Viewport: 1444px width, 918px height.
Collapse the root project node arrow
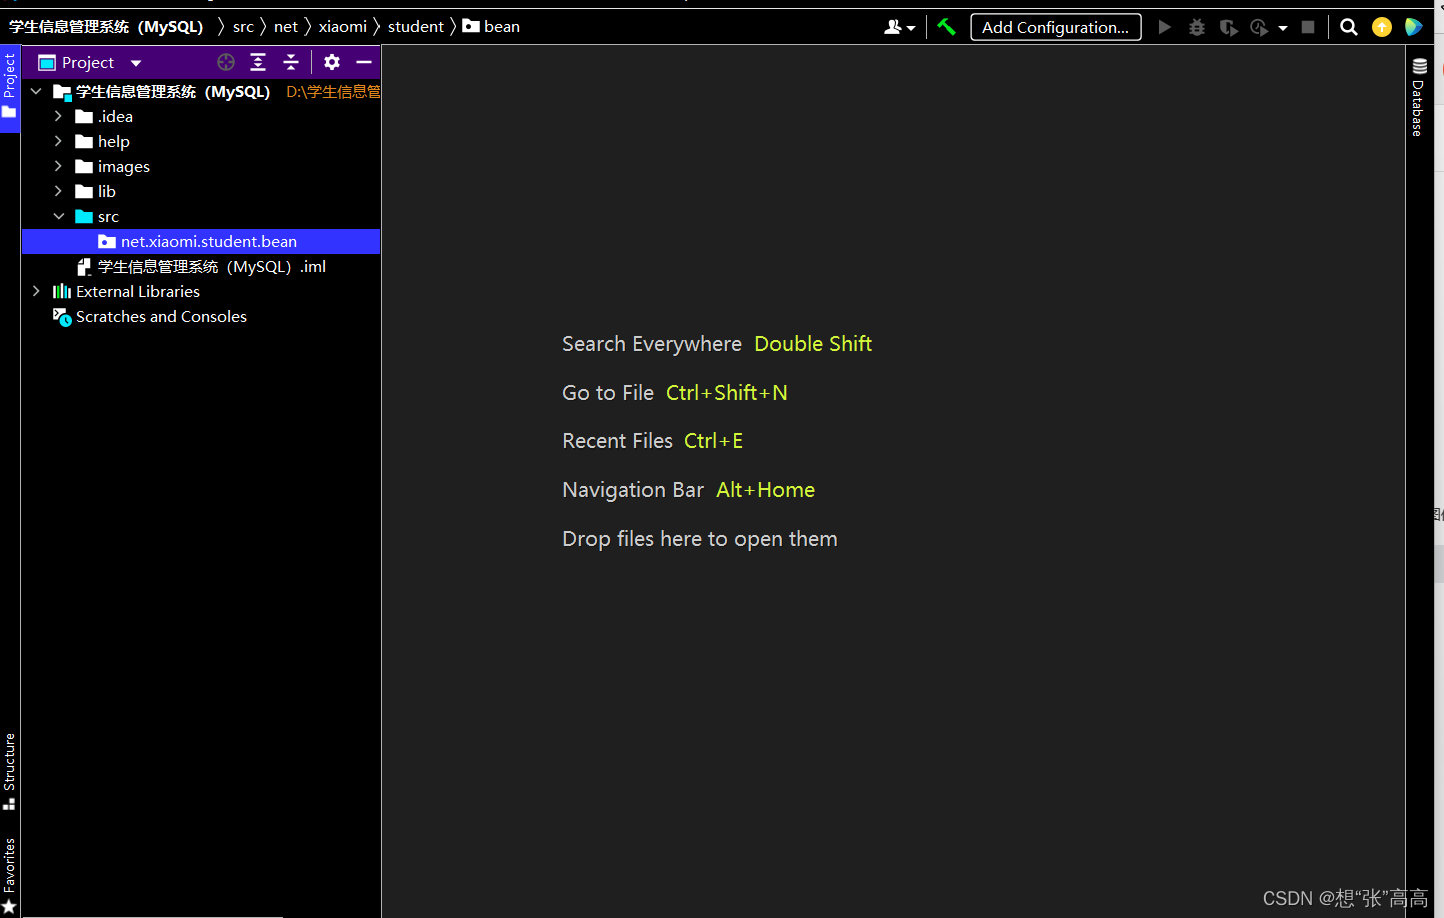click(x=36, y=91)
